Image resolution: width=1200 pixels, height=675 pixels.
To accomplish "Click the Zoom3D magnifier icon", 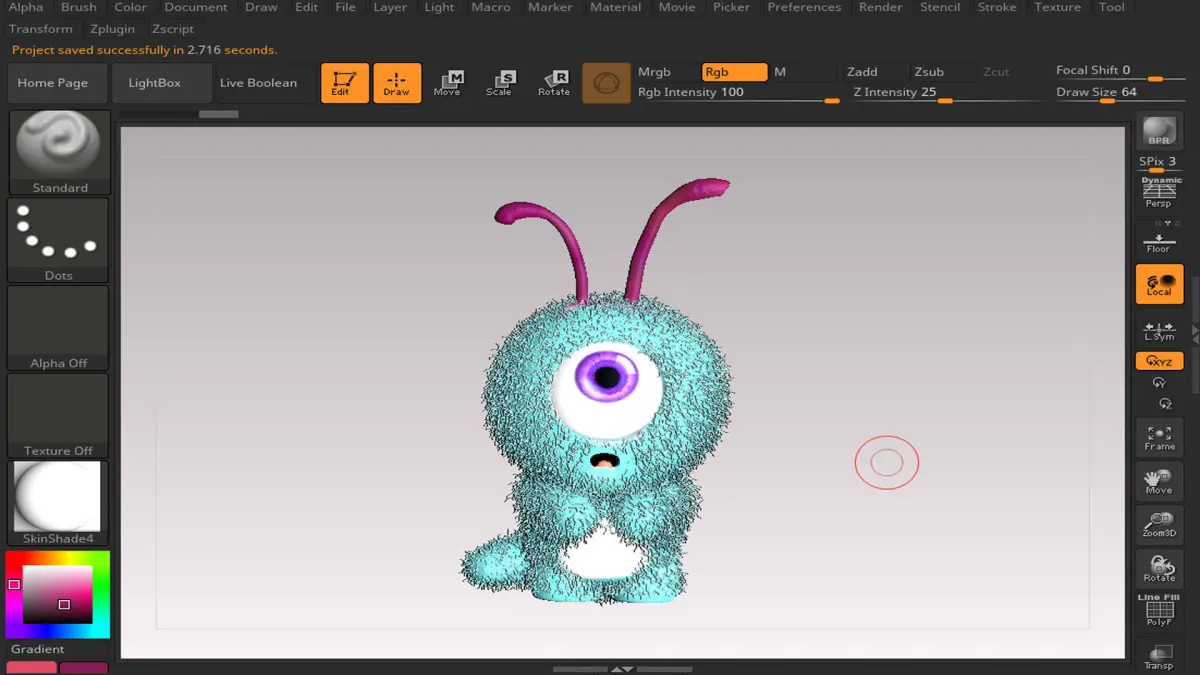I will (1159, 525).
